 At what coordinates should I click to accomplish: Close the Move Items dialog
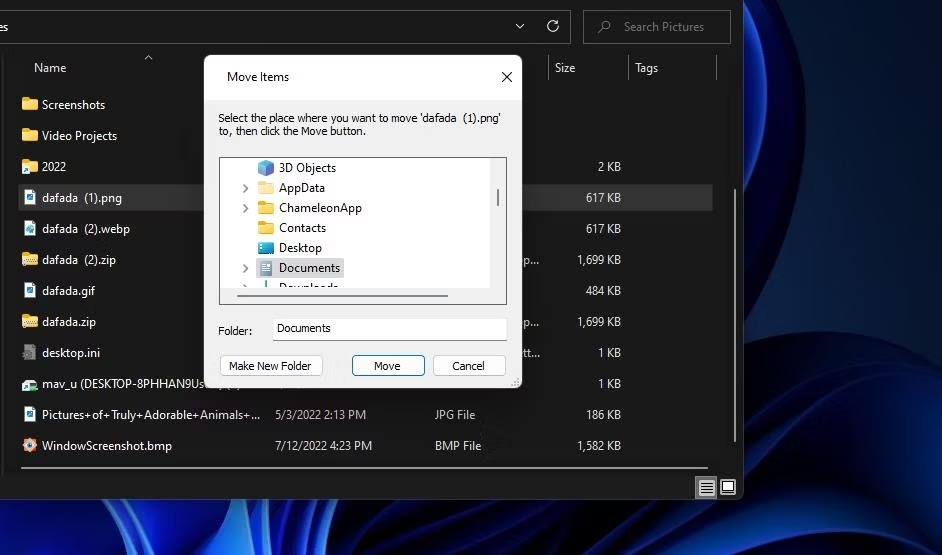point(506,77)
